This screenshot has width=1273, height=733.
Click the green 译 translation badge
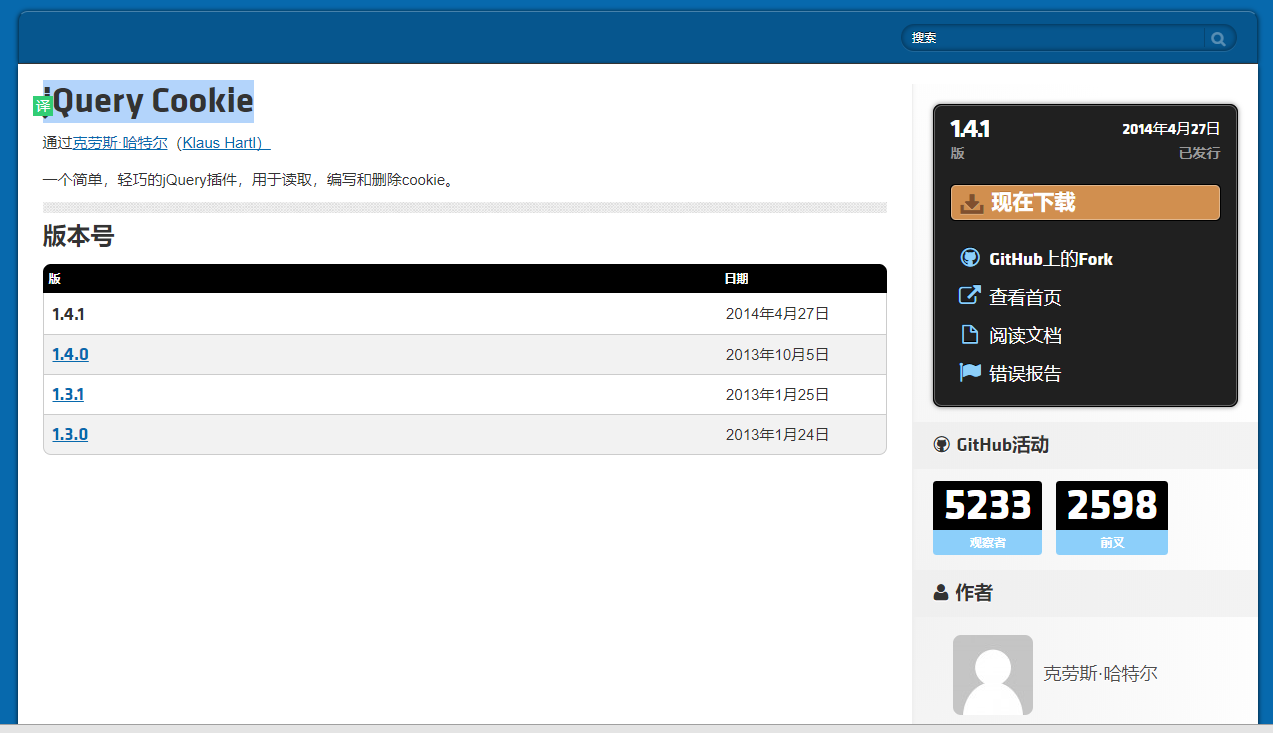point(42,104)
